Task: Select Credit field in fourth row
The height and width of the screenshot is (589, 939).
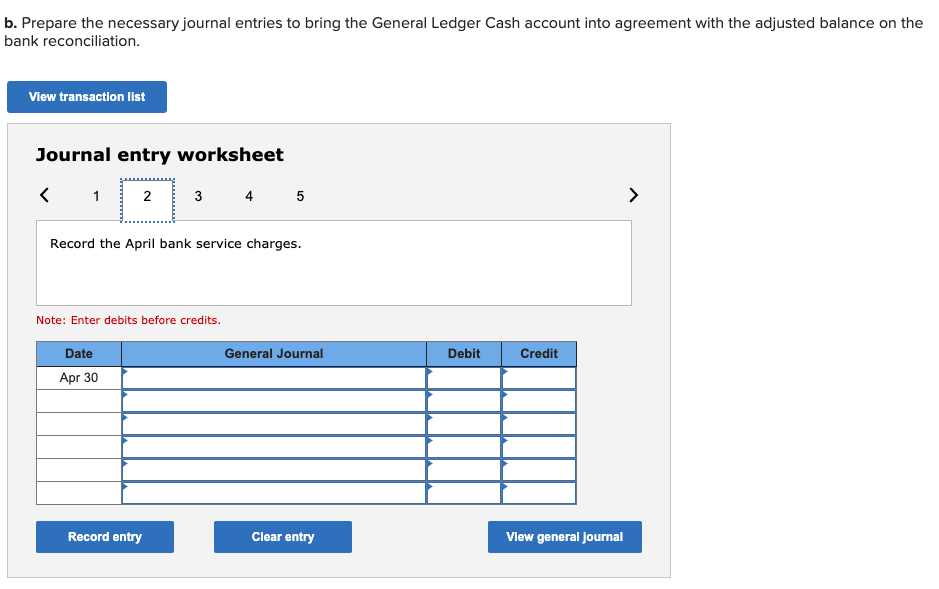Action: tap(539, 447)
